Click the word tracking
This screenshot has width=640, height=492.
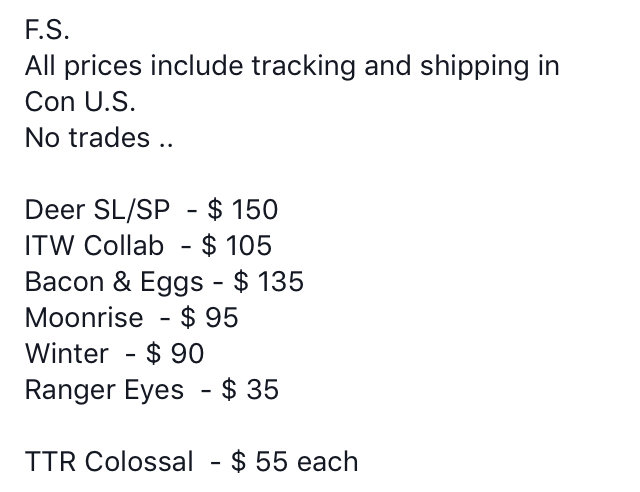click(303, 67)
